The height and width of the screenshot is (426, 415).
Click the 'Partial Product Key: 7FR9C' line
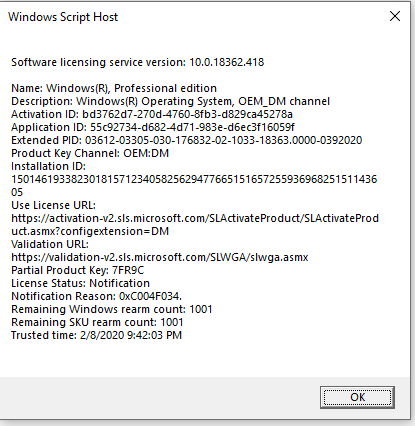pos(78,270)
